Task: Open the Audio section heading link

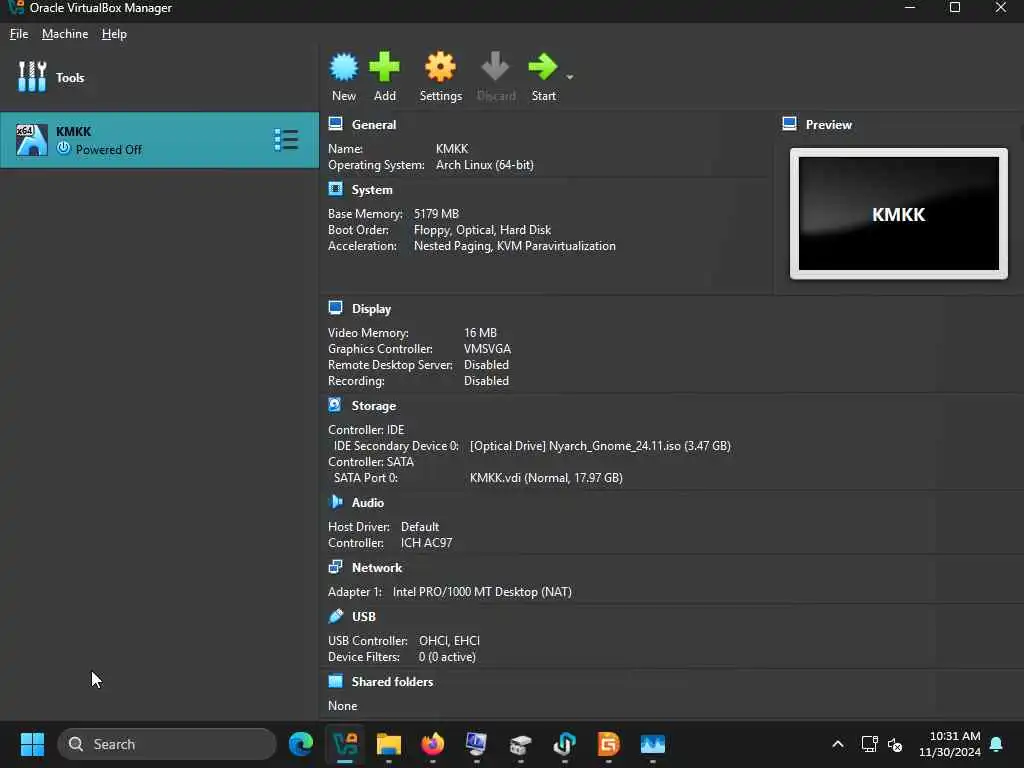Action: (368, 503)
